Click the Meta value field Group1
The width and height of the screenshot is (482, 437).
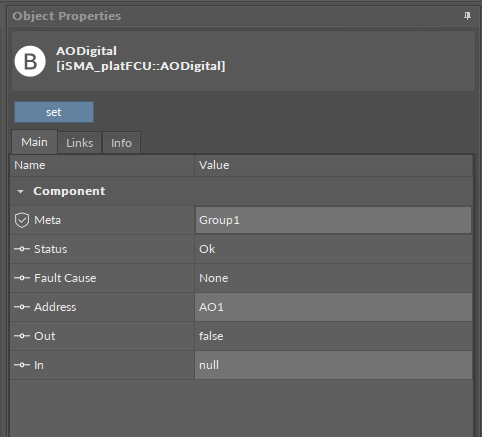click(333, 220)
